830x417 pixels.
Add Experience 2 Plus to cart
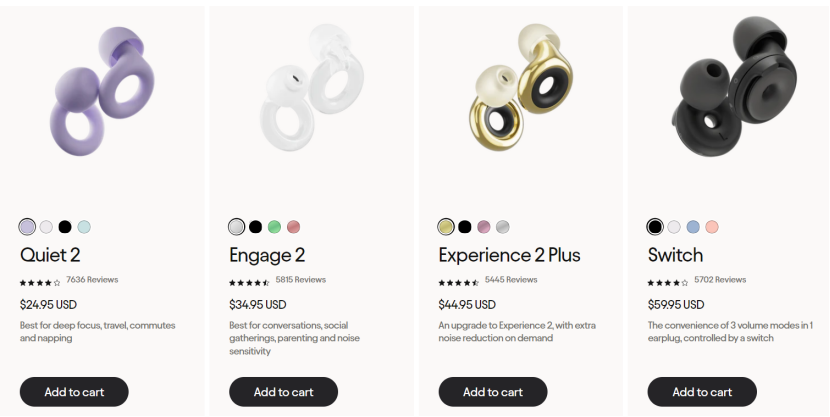tap(492, 392)
